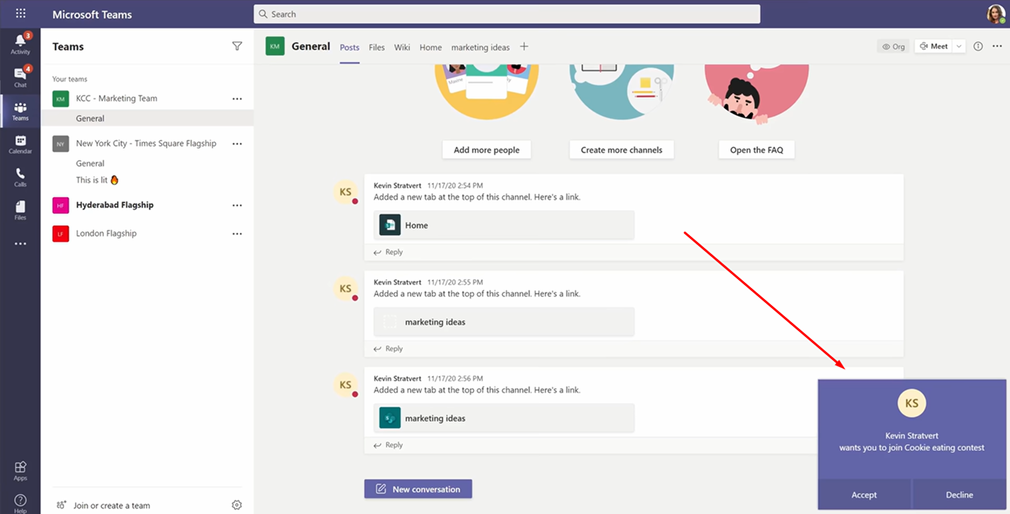1010x514 pixels.
Task: Open the app launcher waffle icon
Action: point(21,14)
